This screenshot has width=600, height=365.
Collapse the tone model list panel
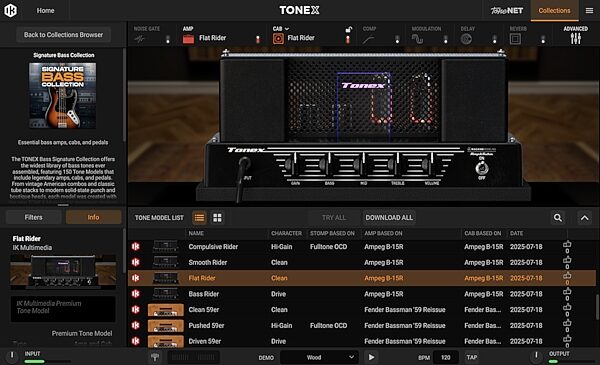pyautogui.click(x=584, y=218)
